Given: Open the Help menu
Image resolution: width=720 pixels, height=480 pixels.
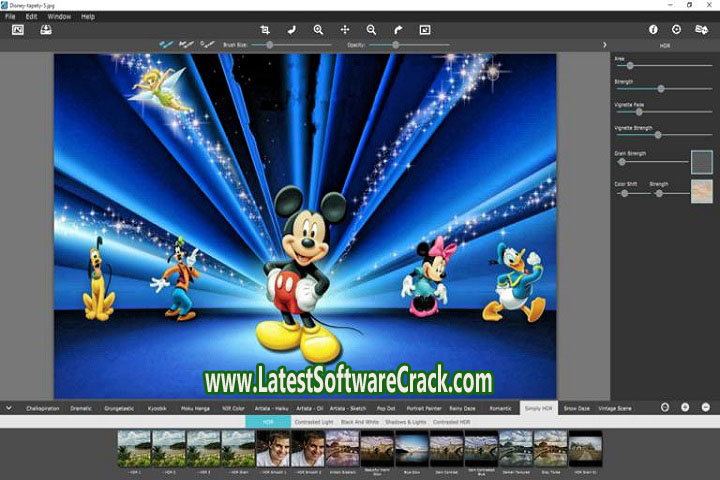Looking at the screenshot, I should click(88, 17).
